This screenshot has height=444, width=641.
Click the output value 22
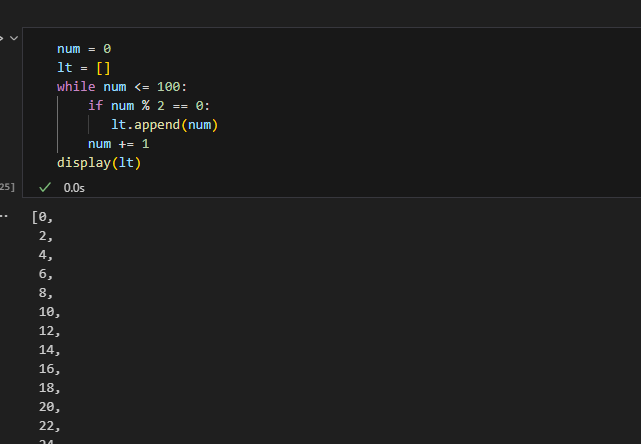(x=47, y=426)
